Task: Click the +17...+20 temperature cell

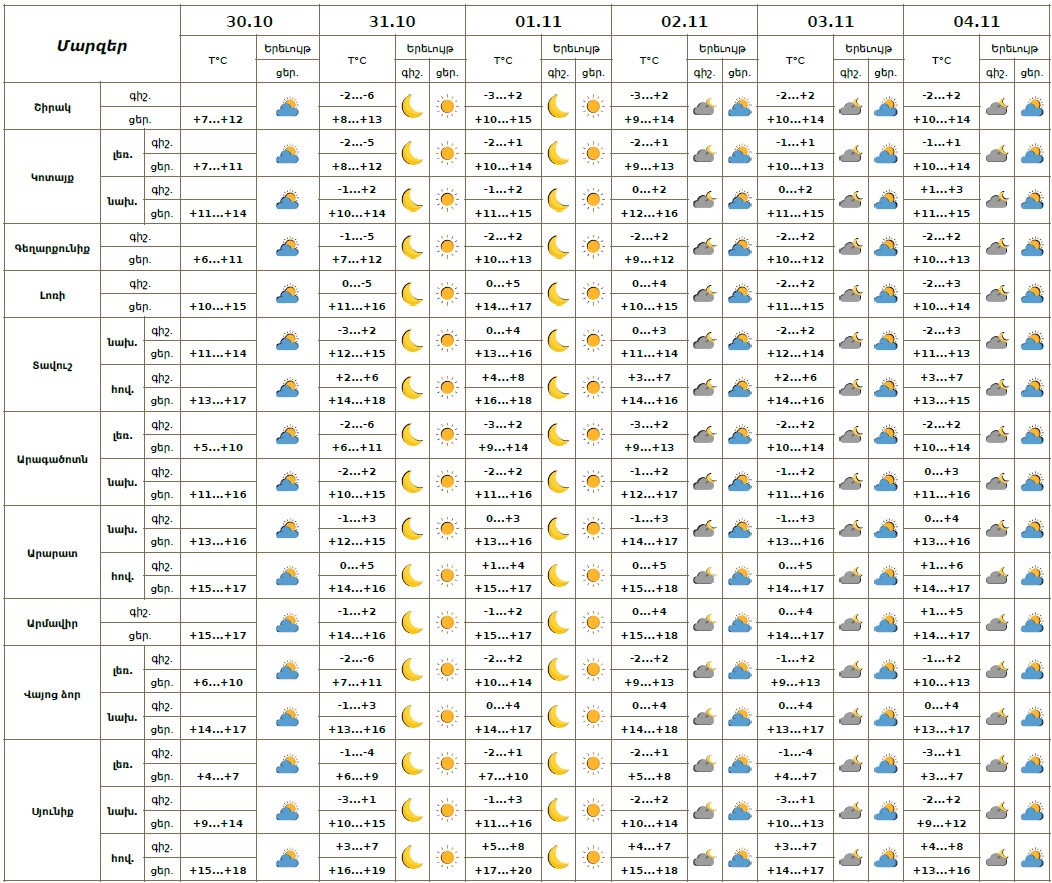Action: (505, 870)
